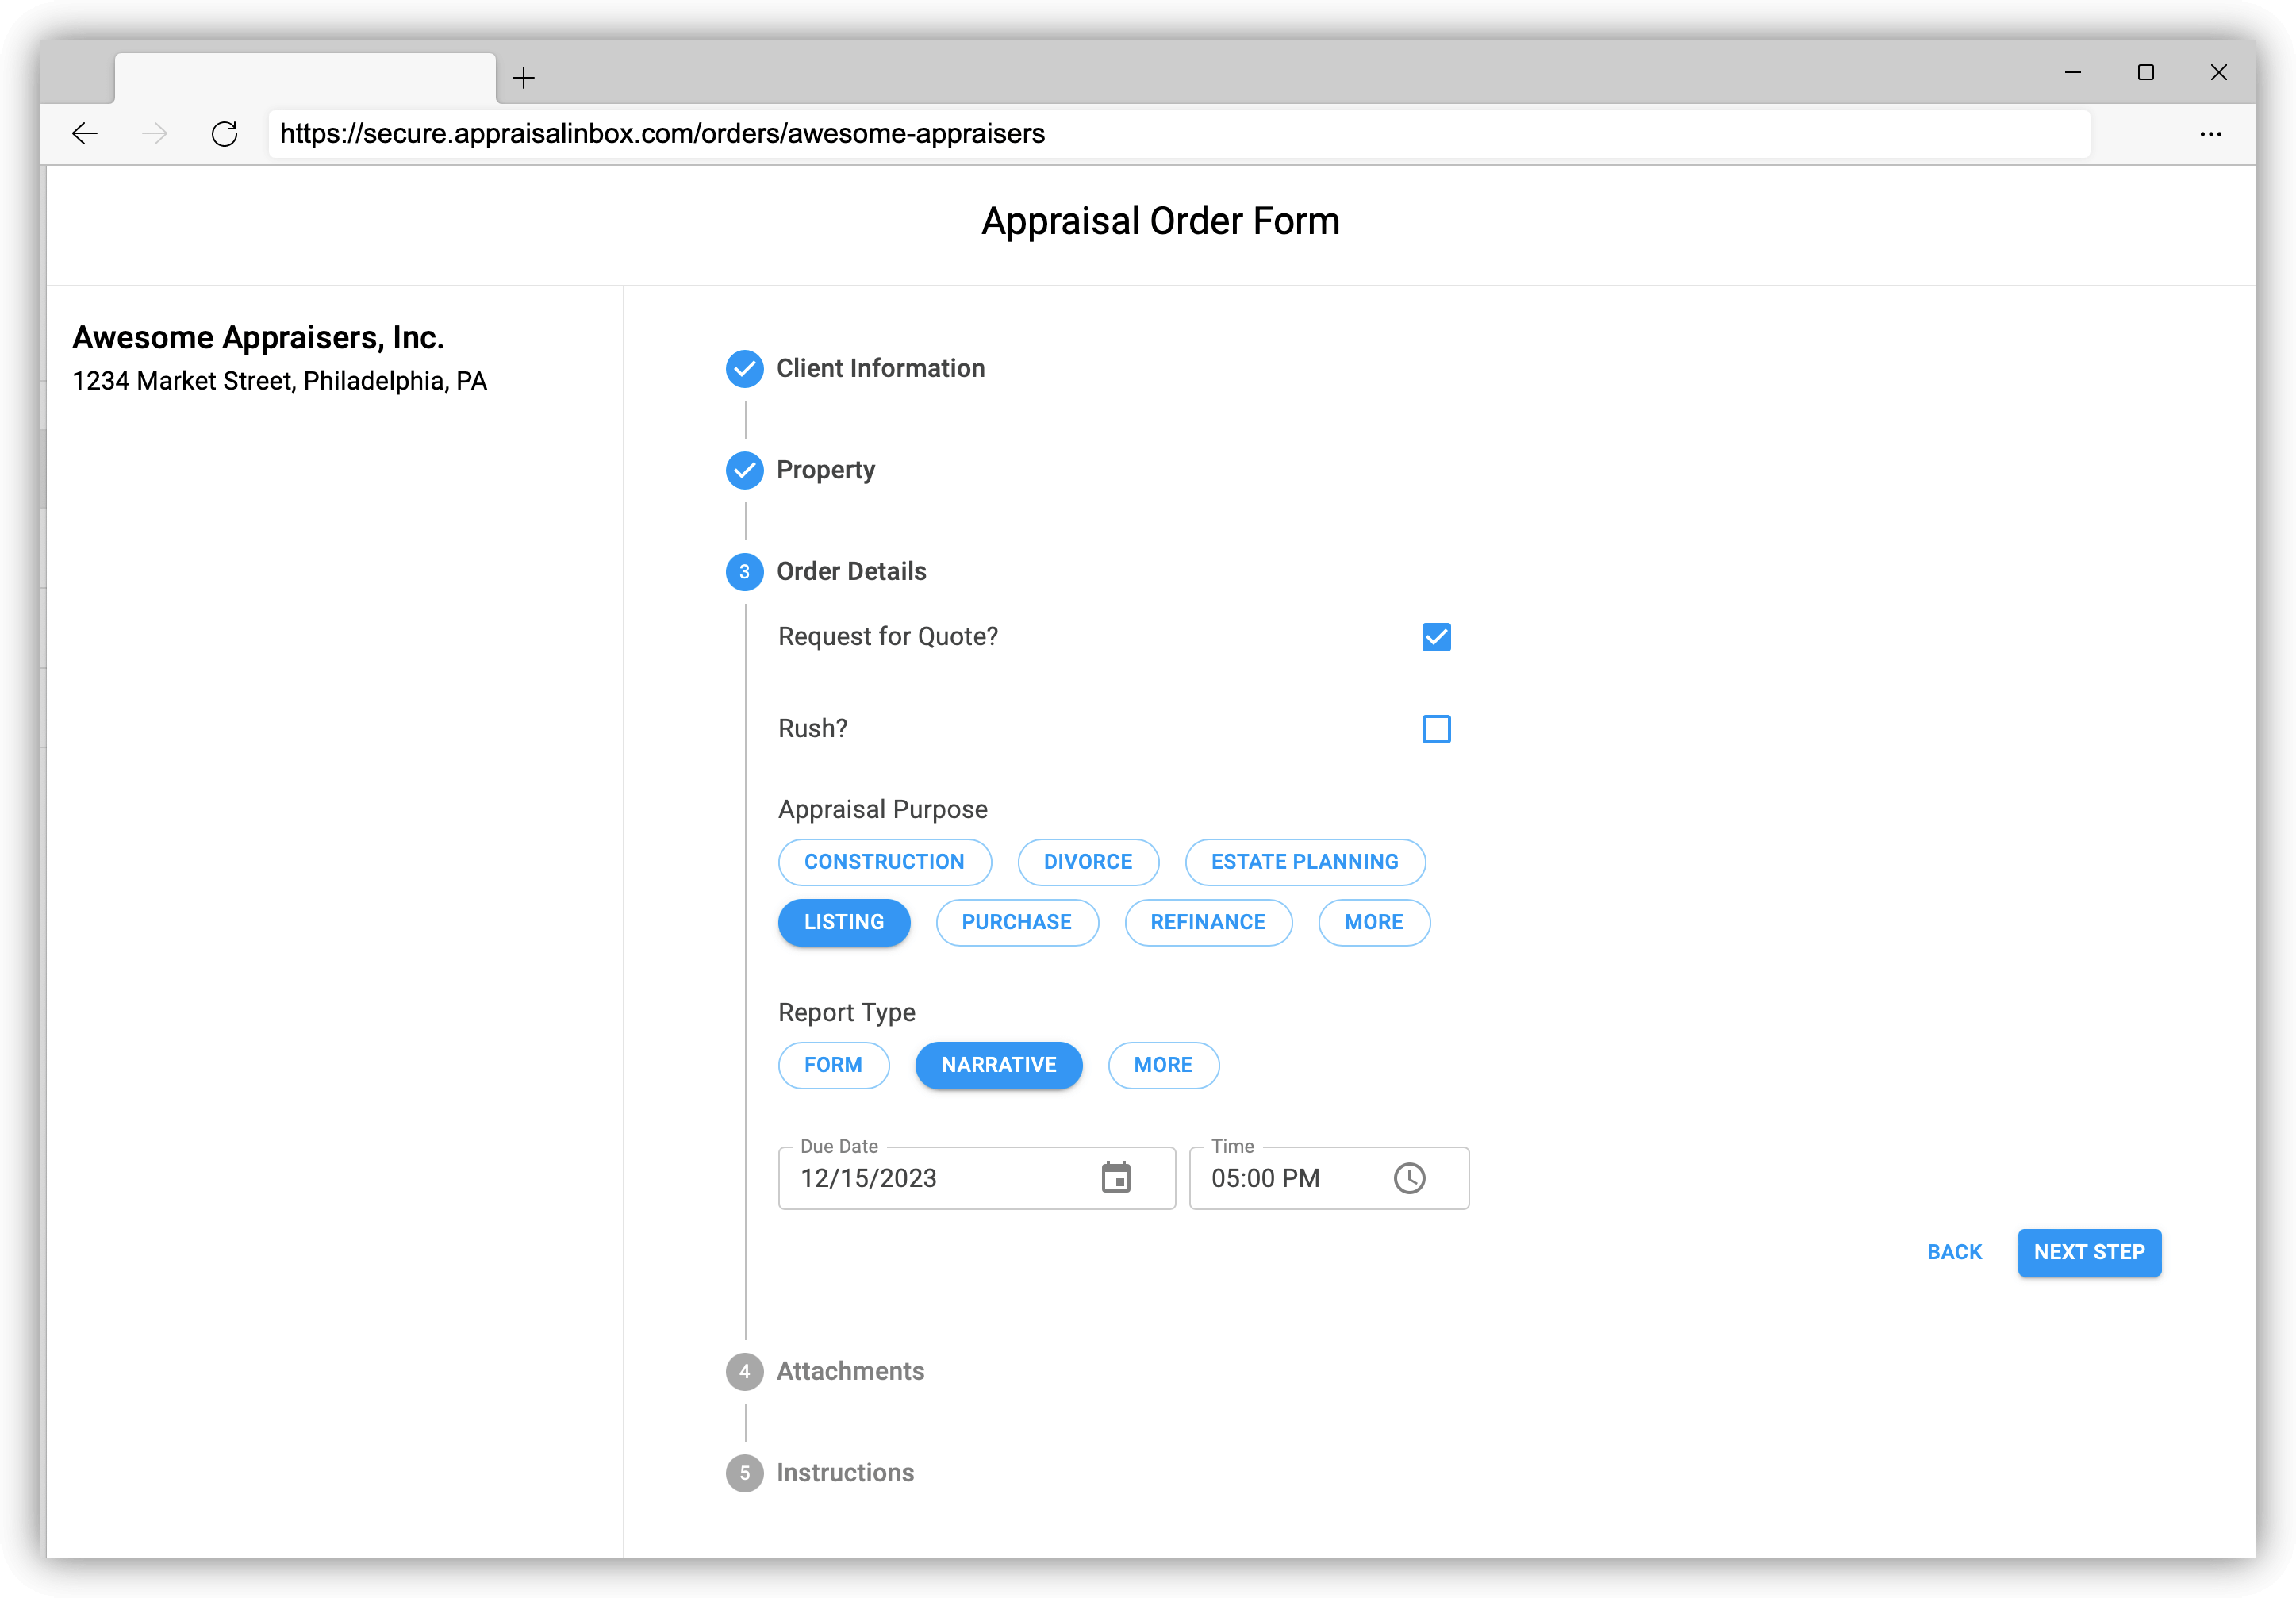Deselect the LISTING appraisal purpose

tap(844, 922)
